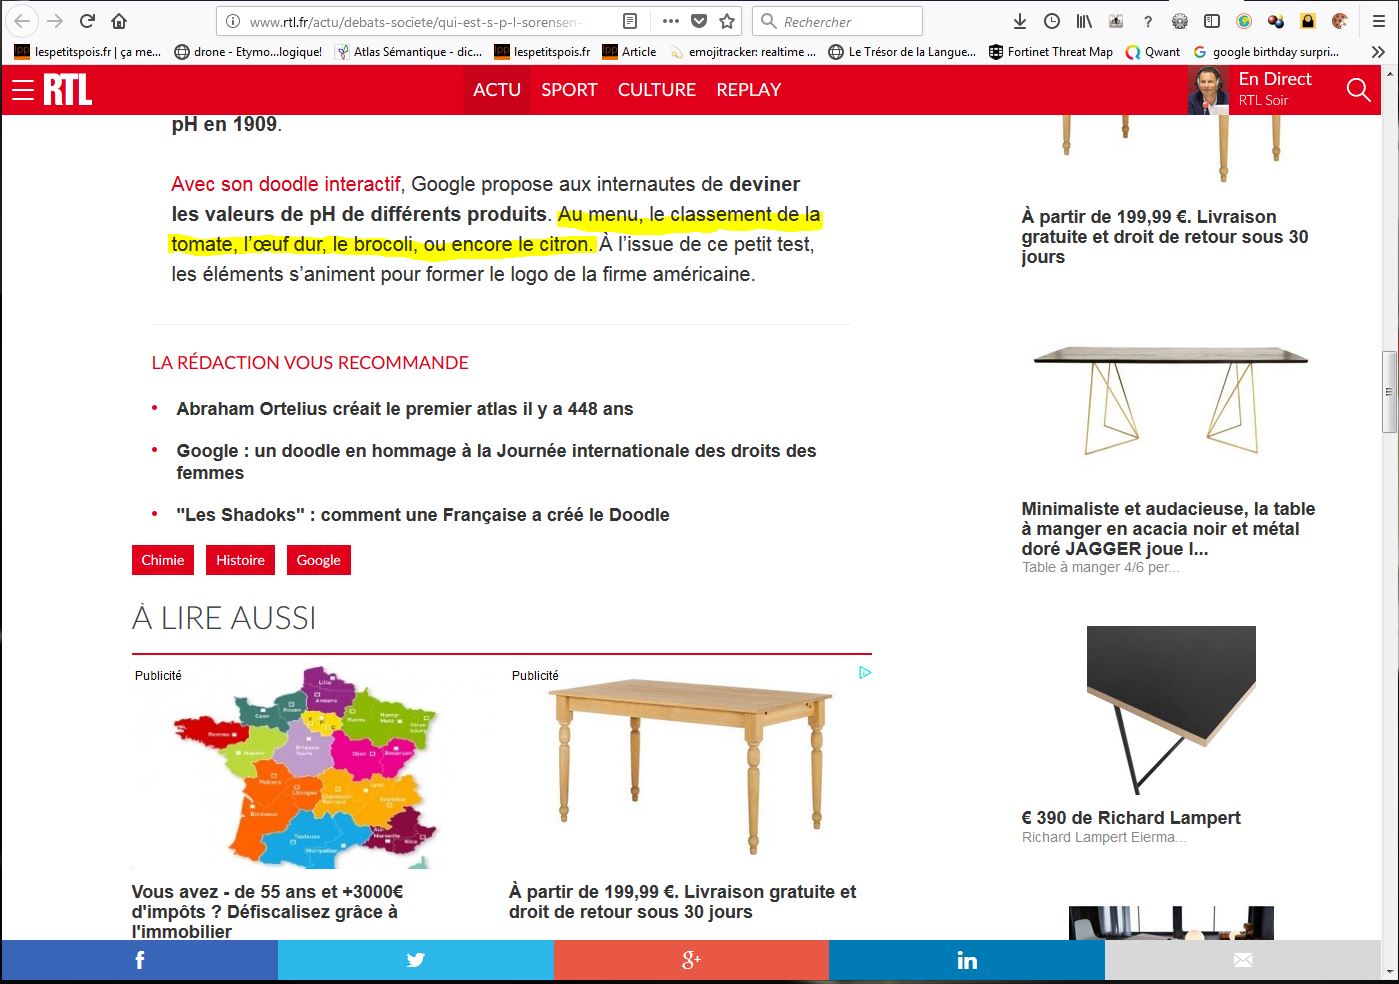Click the Chimie tag button
The width and height of the screenshot is (1399, 984).
click(x=163, y=560)
